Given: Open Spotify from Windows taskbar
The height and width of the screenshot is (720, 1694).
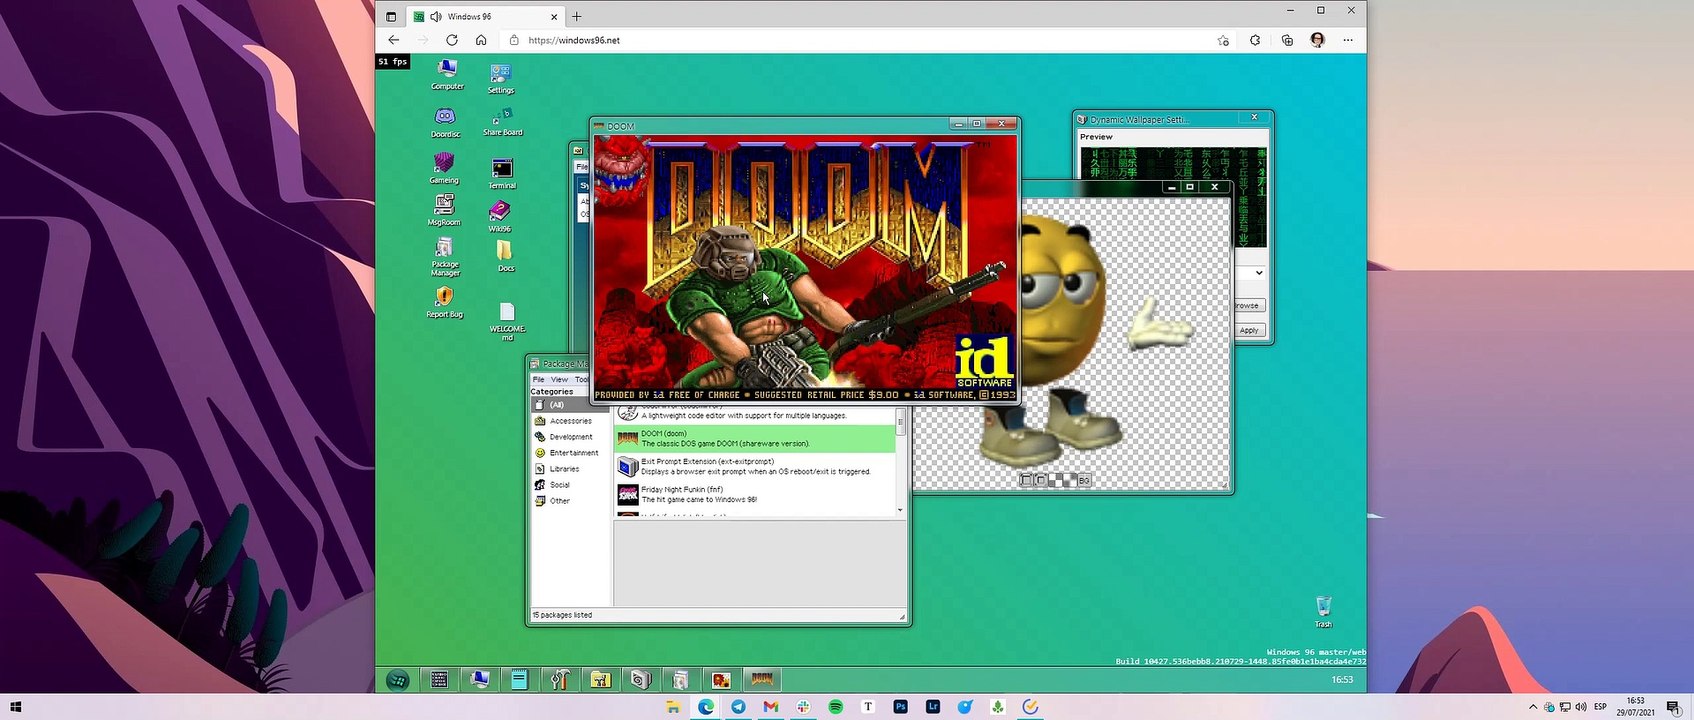Looking at the screenshot, I should [835, 707].
